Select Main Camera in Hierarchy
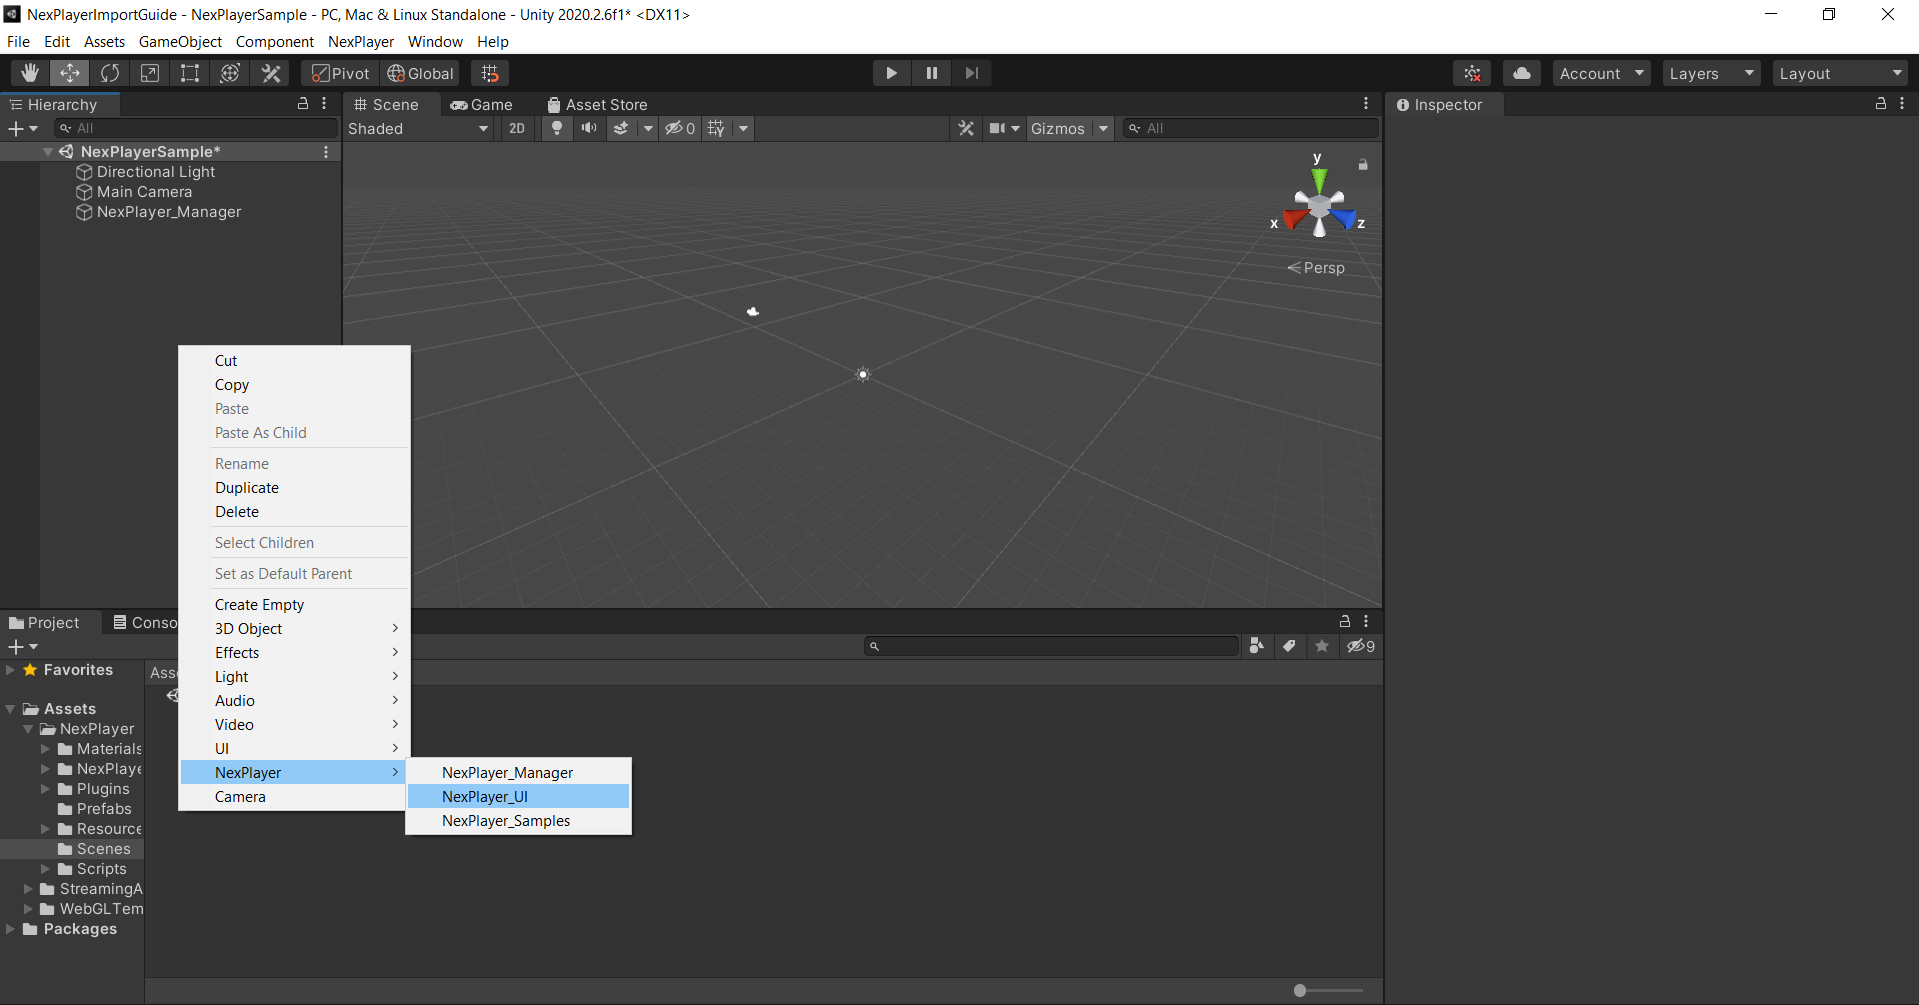The image size is (1919, 1005). coord(144,192)
